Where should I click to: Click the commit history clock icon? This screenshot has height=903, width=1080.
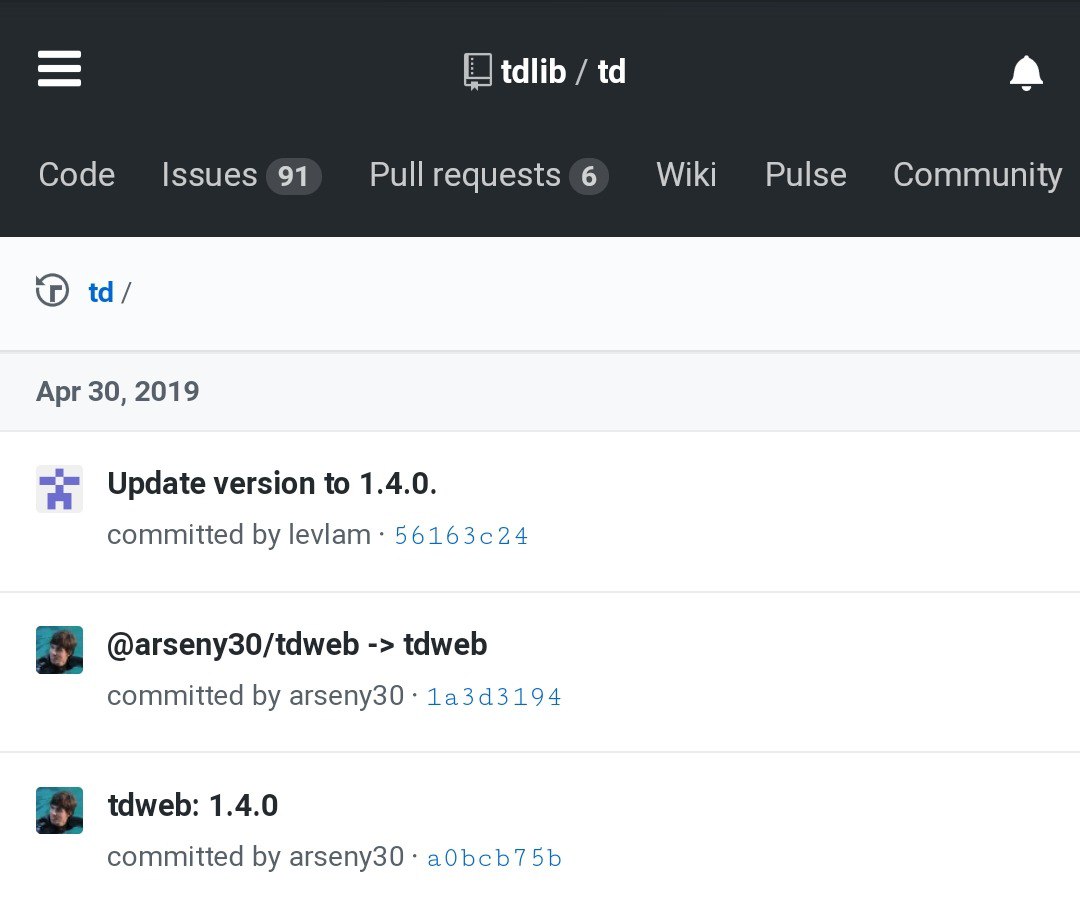tap(52, 291)
